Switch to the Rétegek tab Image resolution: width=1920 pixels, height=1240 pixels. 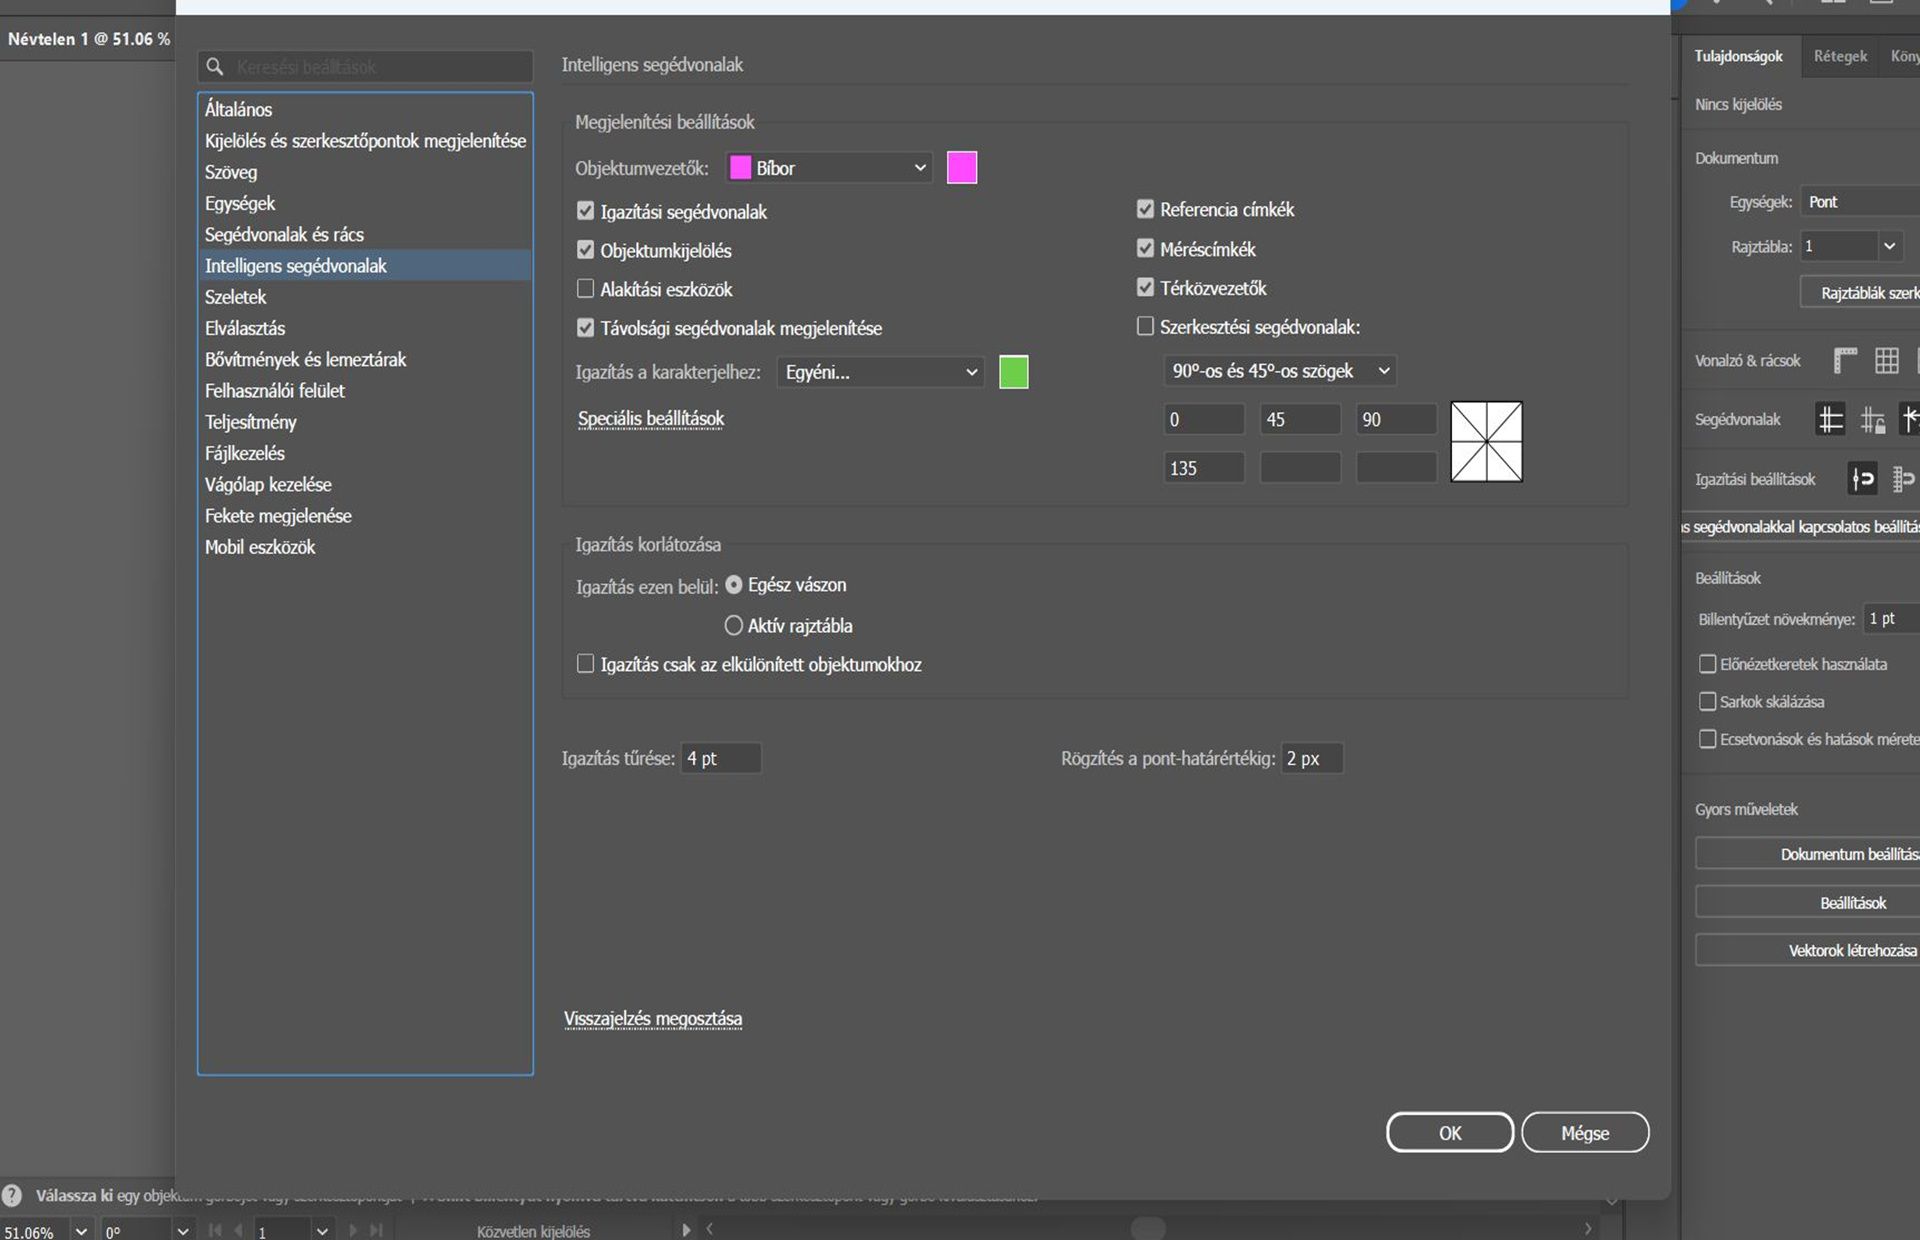point(1839,56)
